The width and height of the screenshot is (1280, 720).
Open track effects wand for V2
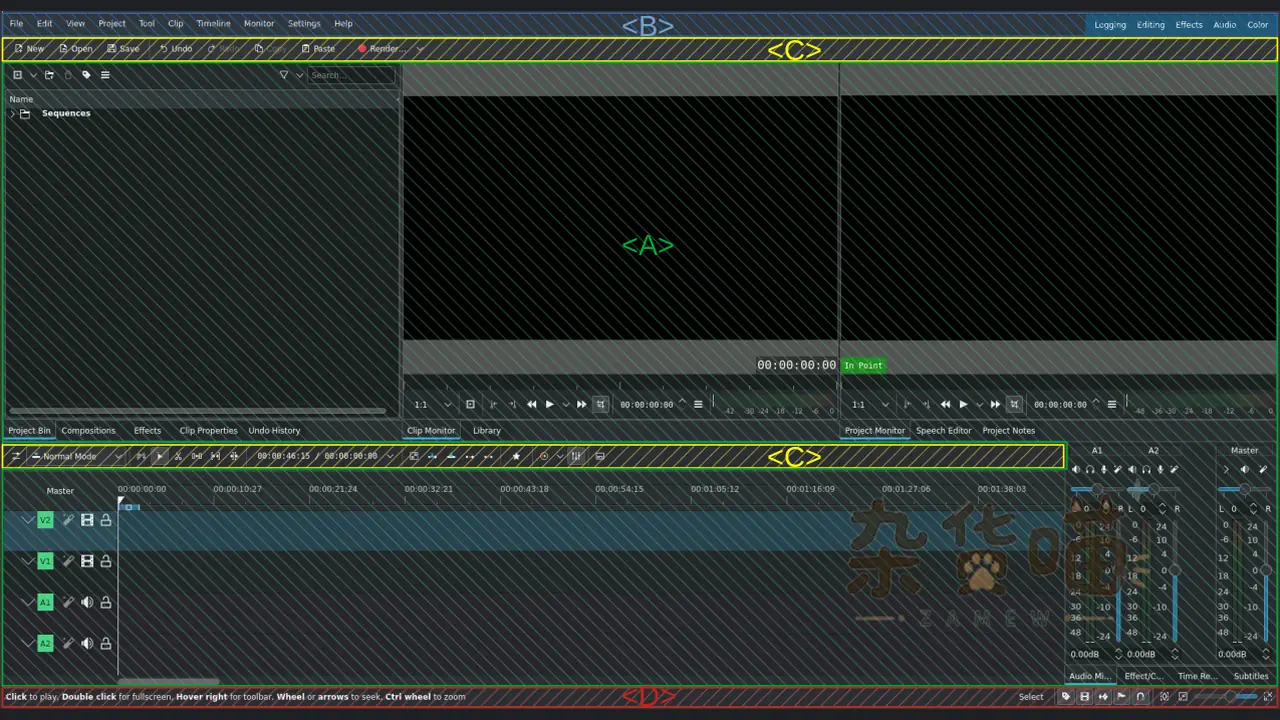click(x=68, y=520)
